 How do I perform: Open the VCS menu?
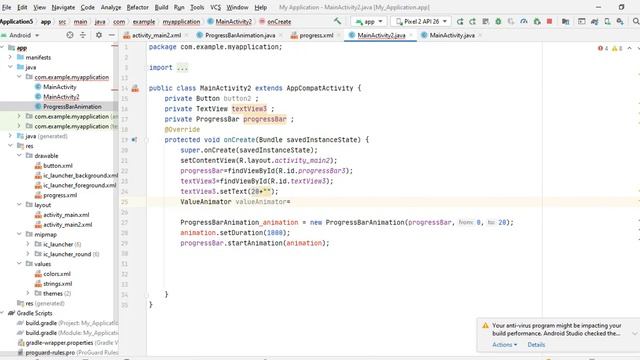point(216,7)
